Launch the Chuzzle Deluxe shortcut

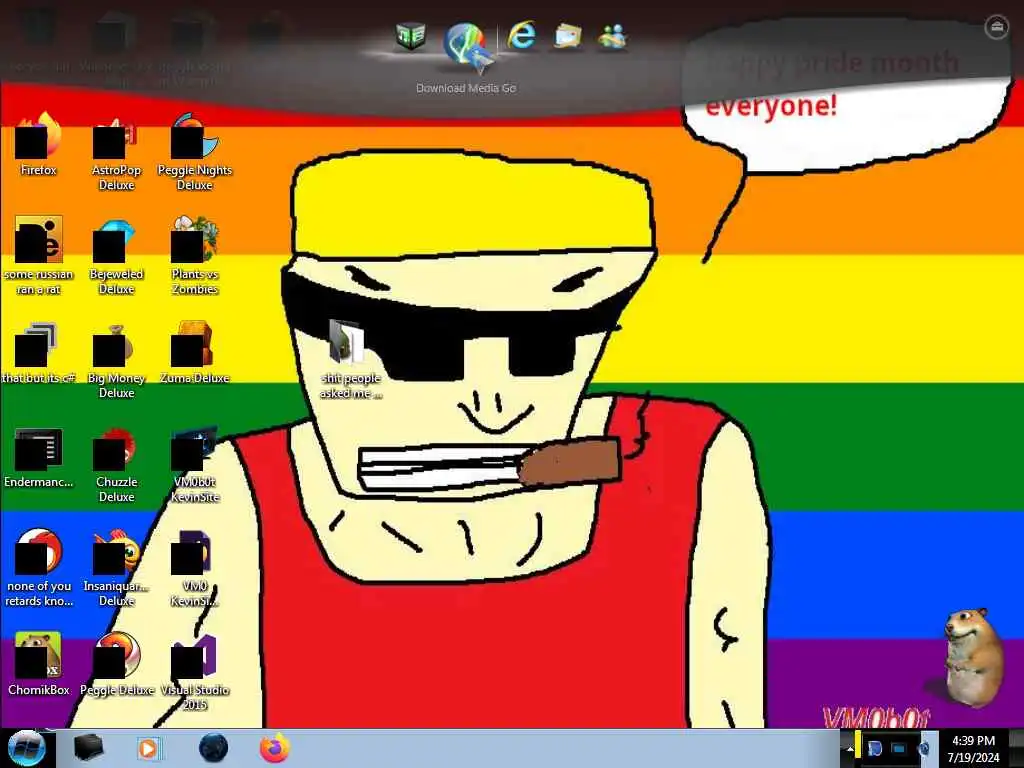[x=116, y=464]
